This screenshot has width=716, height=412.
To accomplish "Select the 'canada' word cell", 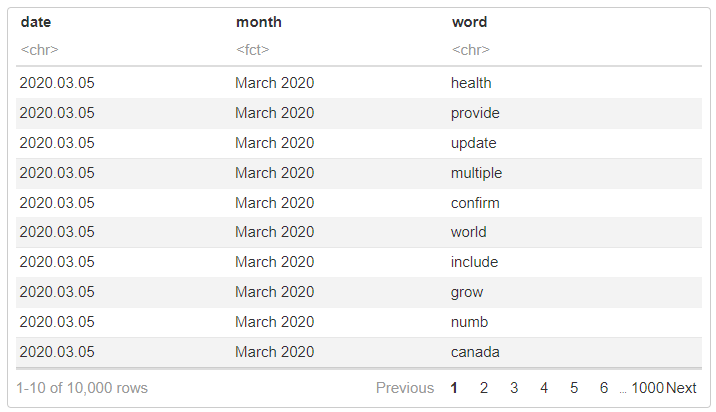I will tap(475, 352).
